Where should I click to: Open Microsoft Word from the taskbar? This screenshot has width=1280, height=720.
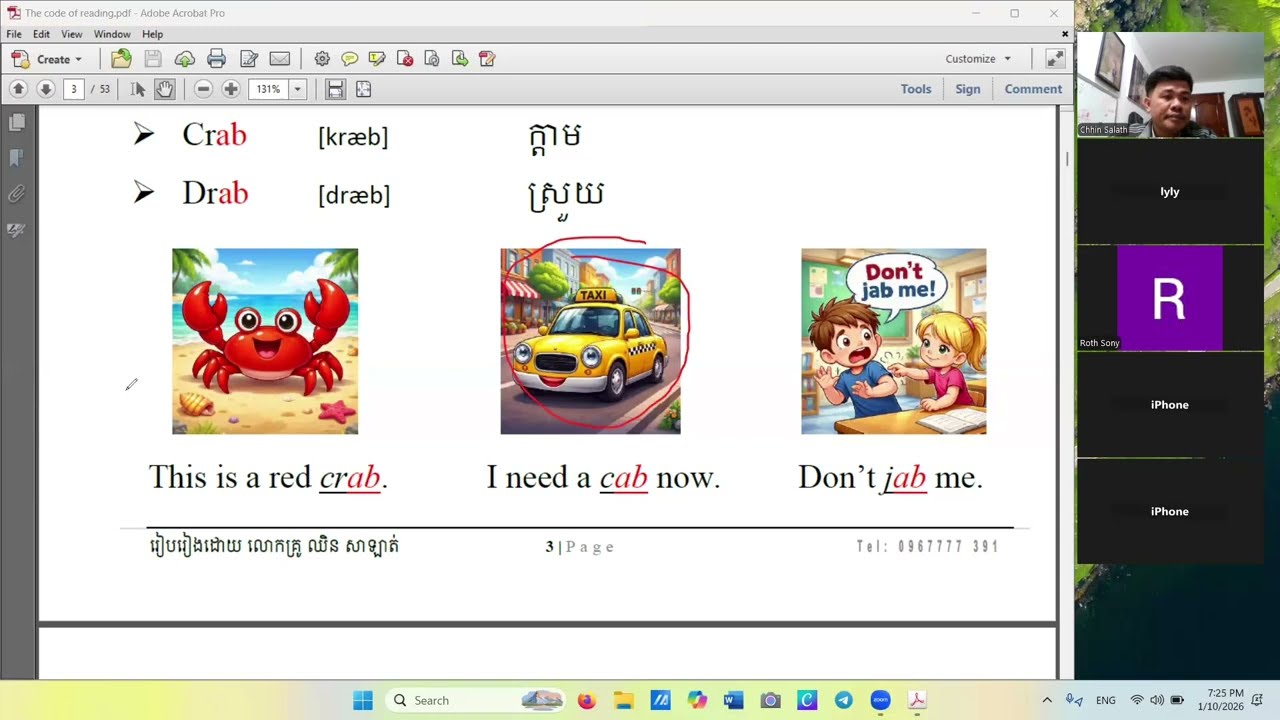pyautogui.click(x=733, y=700)
